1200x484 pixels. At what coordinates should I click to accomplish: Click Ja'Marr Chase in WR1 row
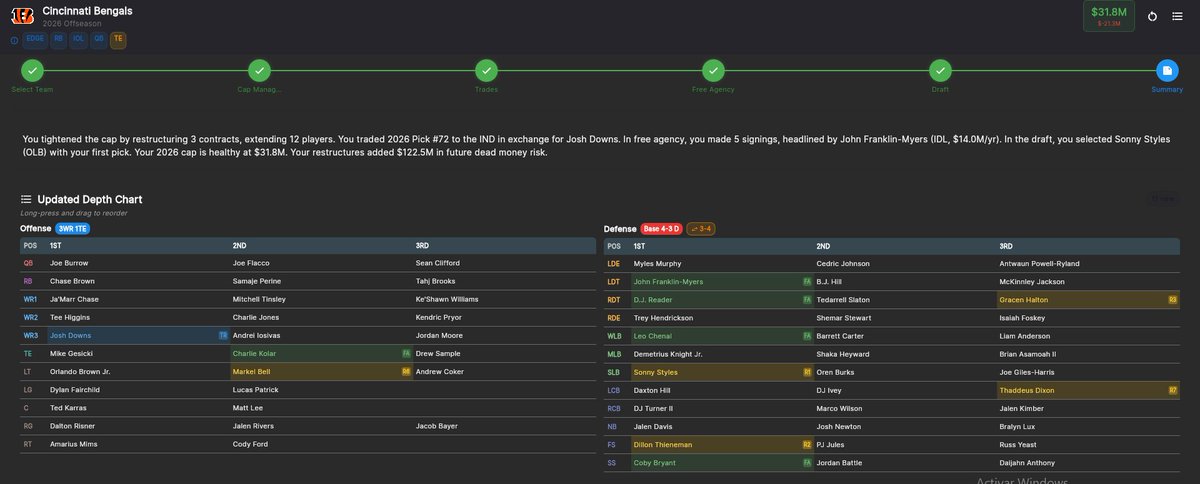73,299
